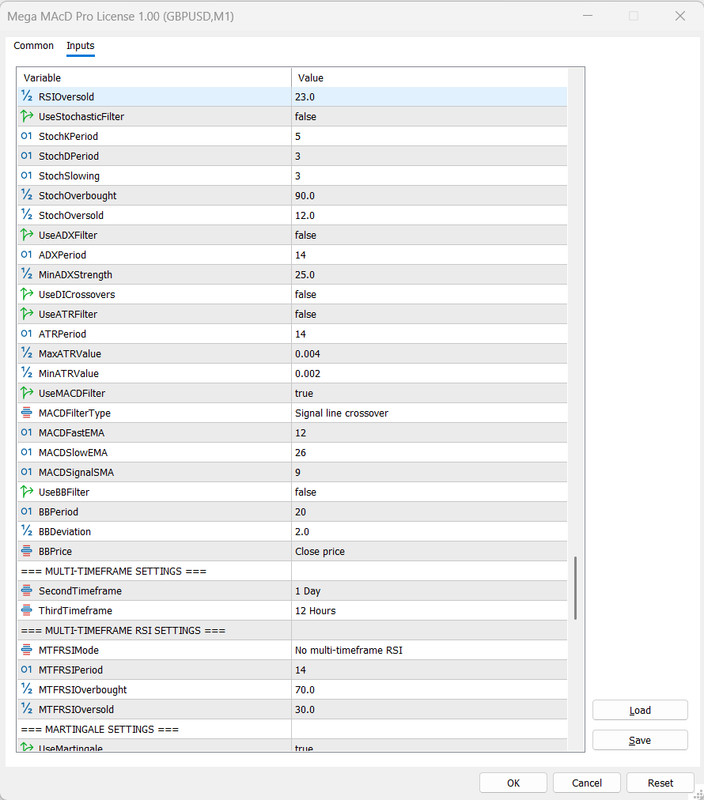Image resolution: width=704 pixels, height=800 pixels.
Task: Click the integer icon beside MACDSlowEMA
Action: (27, 453)
